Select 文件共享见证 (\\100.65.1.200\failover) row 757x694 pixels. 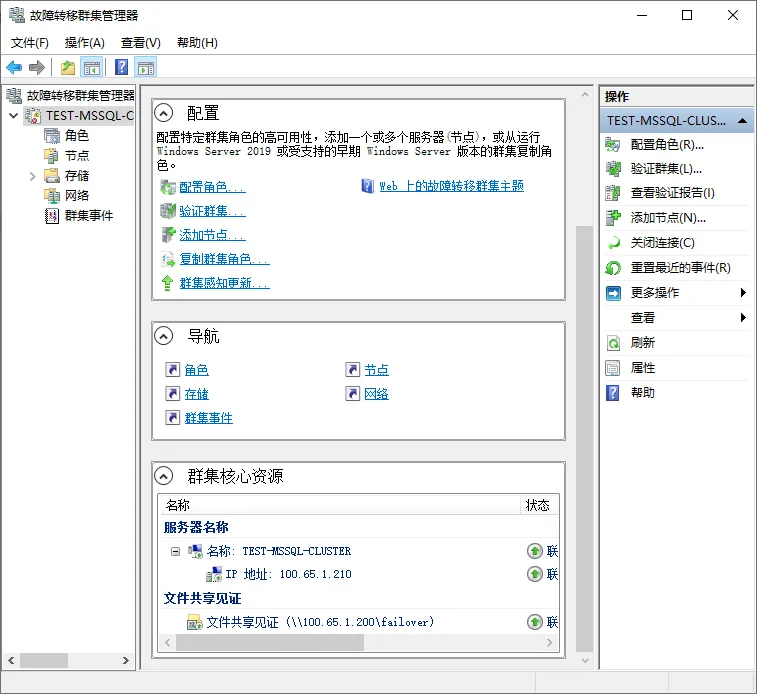pos(320,622)
